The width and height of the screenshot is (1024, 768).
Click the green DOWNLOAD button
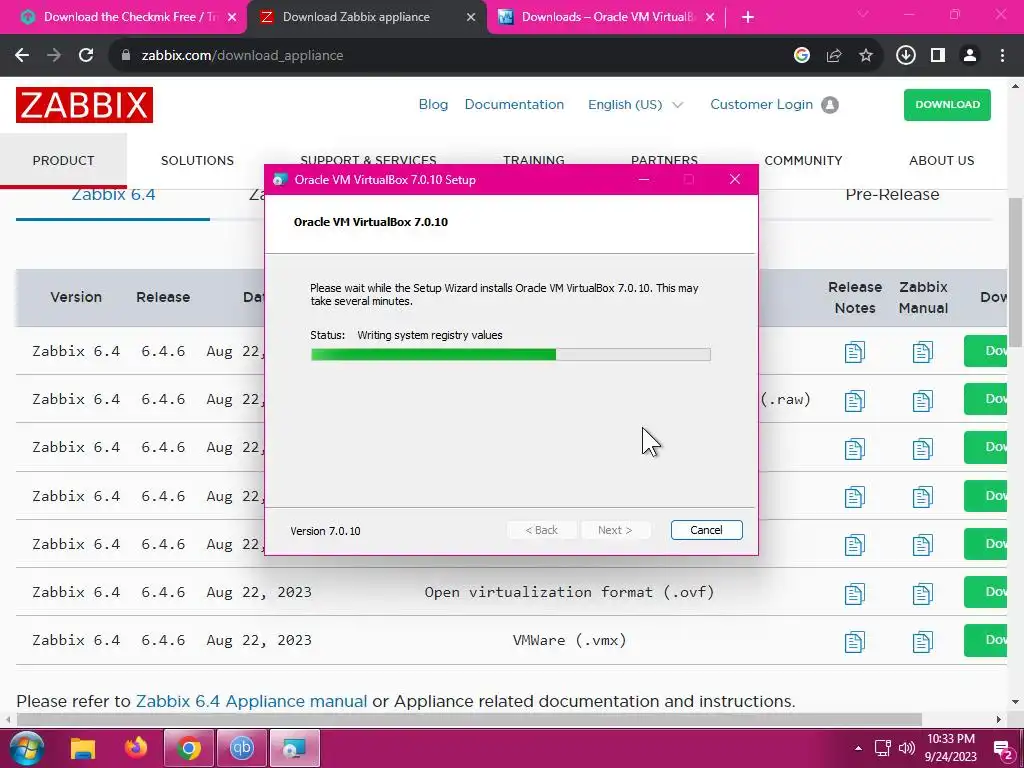coord(947,104)
